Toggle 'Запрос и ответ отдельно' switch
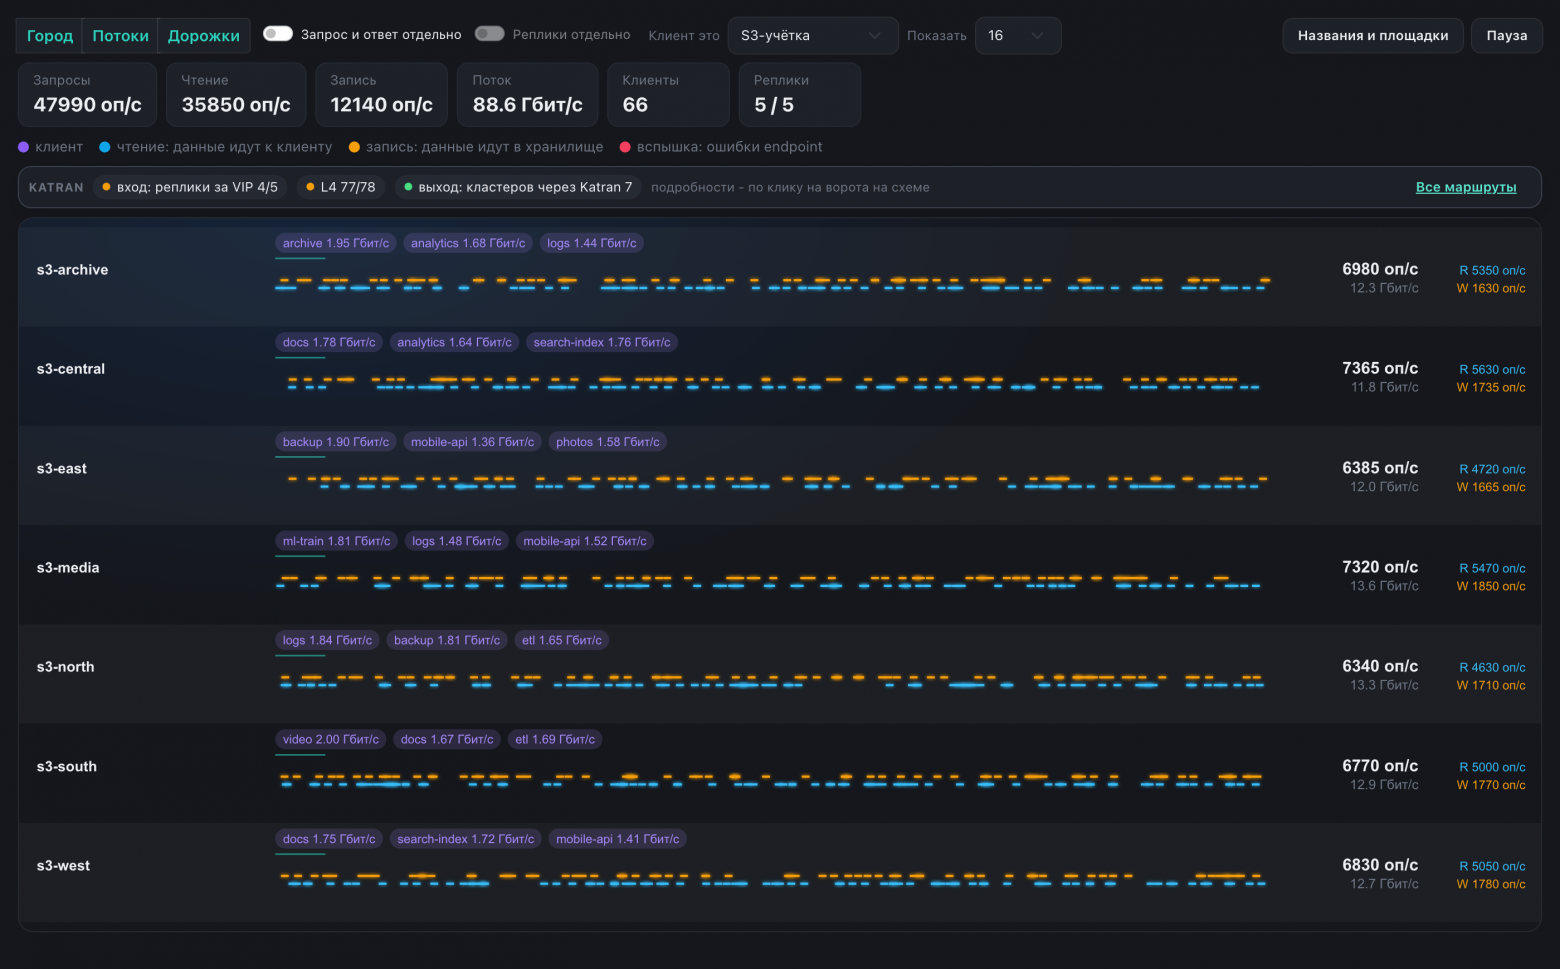The width and height of the screenshot is (1560, 969). (277, 34)
